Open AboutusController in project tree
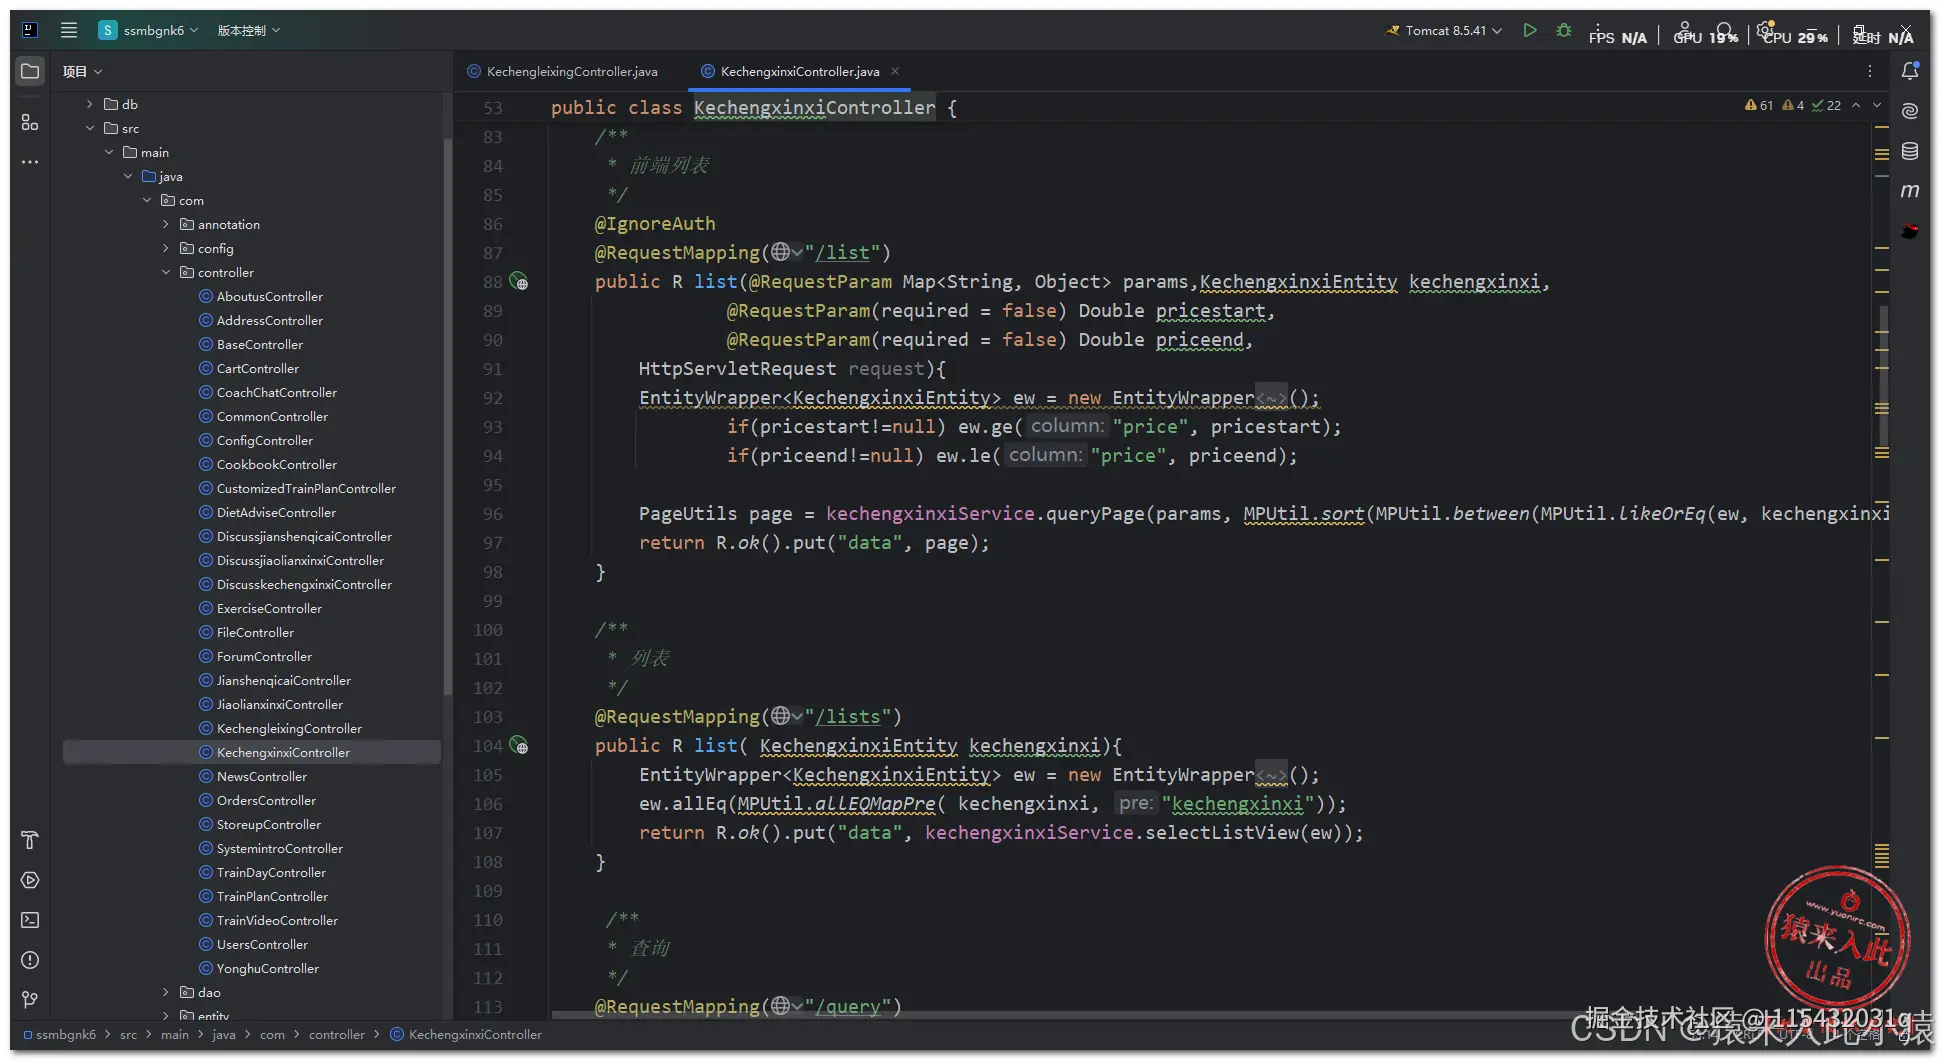1941x1061 pixels. point(270,296)
